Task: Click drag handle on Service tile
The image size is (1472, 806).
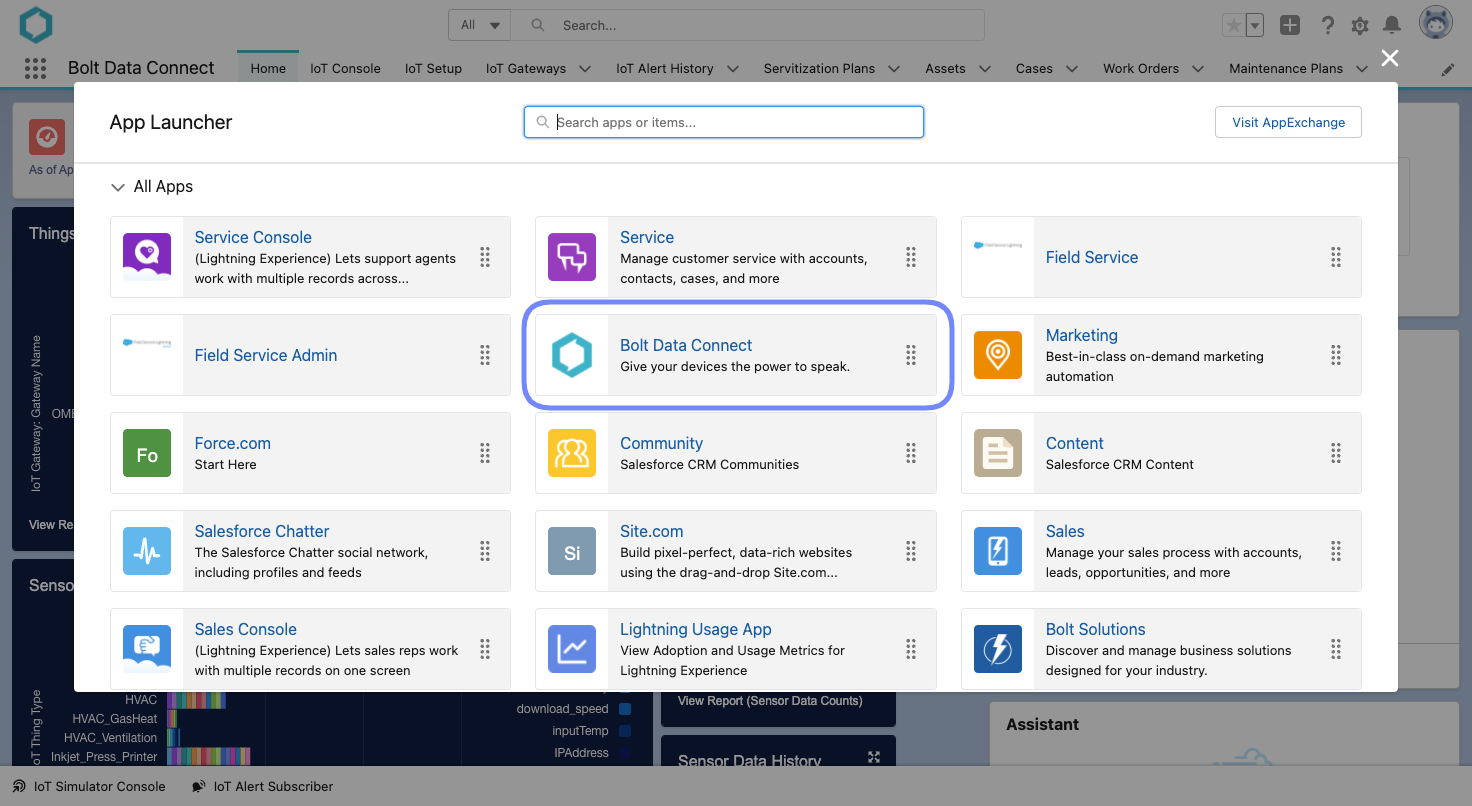Action: click(911, 257)
